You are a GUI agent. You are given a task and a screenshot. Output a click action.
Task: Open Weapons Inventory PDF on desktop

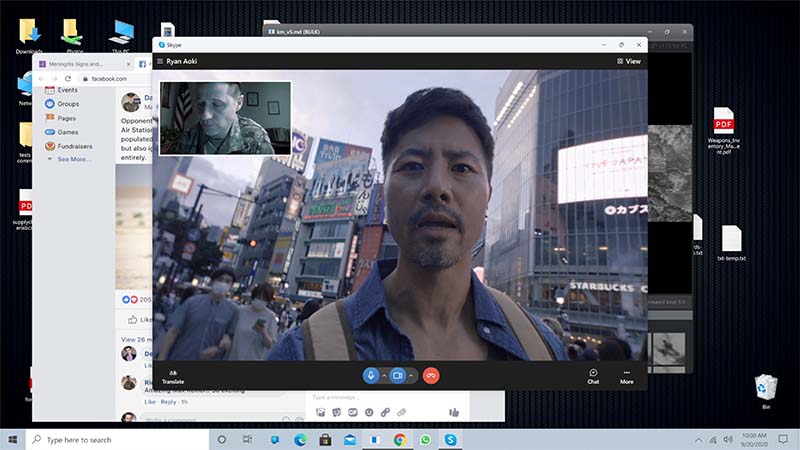point(723,131)
